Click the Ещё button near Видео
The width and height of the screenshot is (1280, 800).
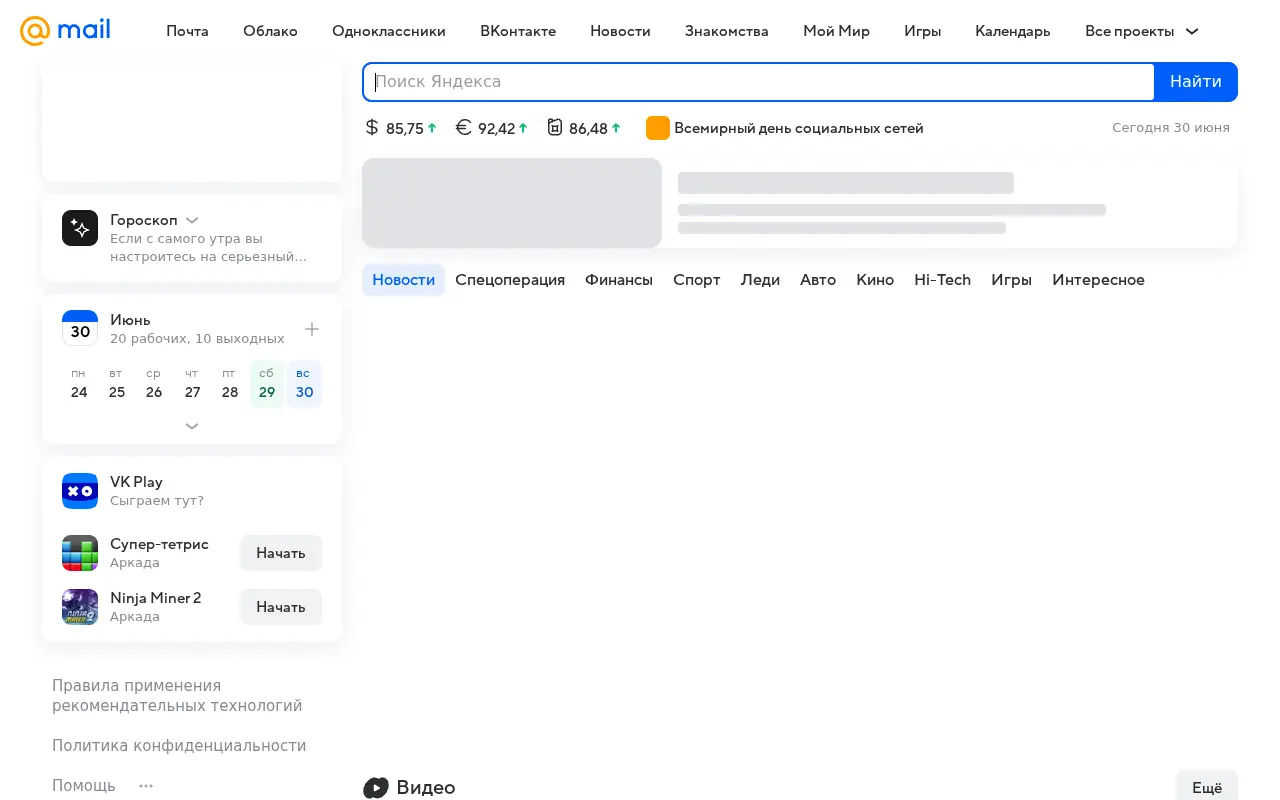(1207, 787)
